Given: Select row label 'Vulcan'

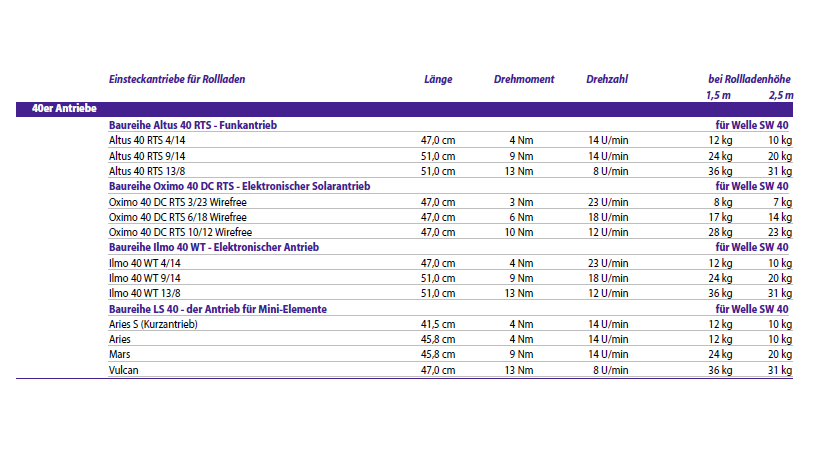Looking at the screenshot, I should point(123,370).
